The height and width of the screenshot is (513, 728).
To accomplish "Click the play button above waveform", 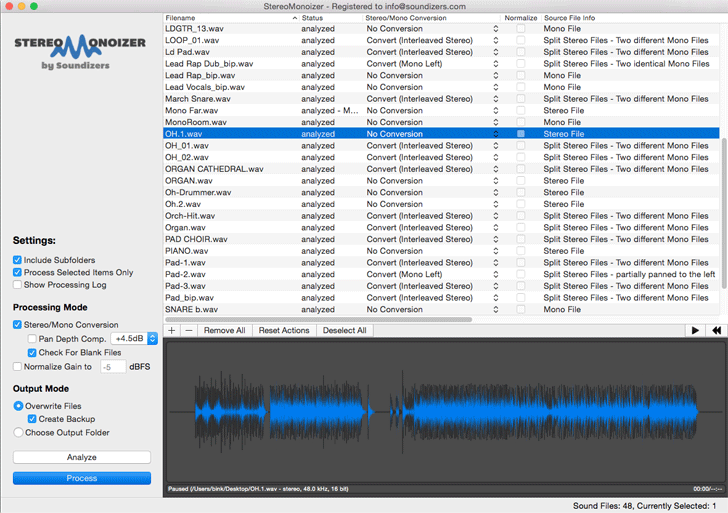I will (x=695, y=331).
